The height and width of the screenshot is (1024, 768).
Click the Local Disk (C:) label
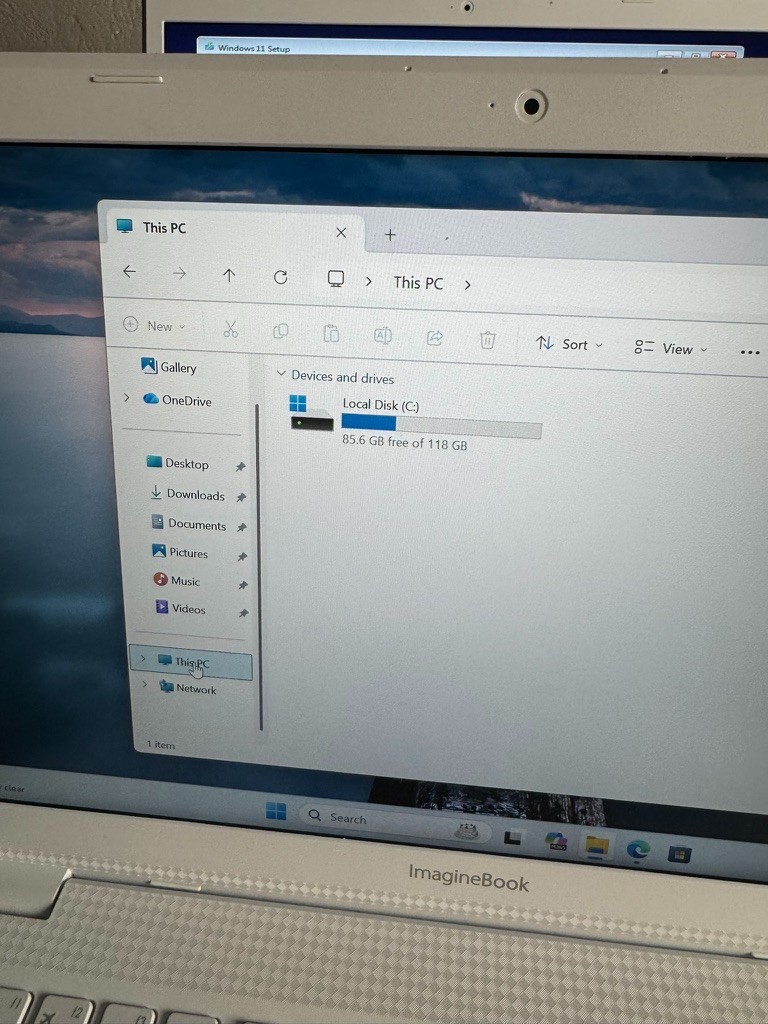click(381, 405)
